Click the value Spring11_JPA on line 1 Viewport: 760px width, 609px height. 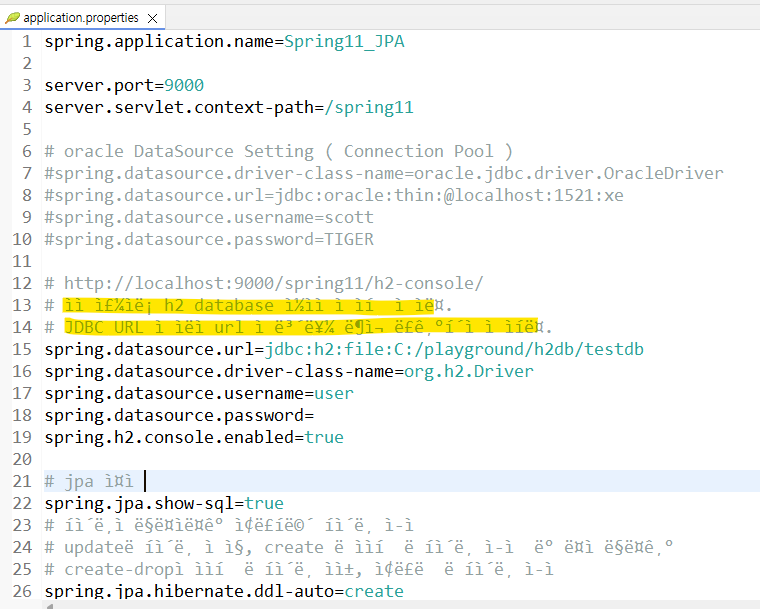pos(344,42)
